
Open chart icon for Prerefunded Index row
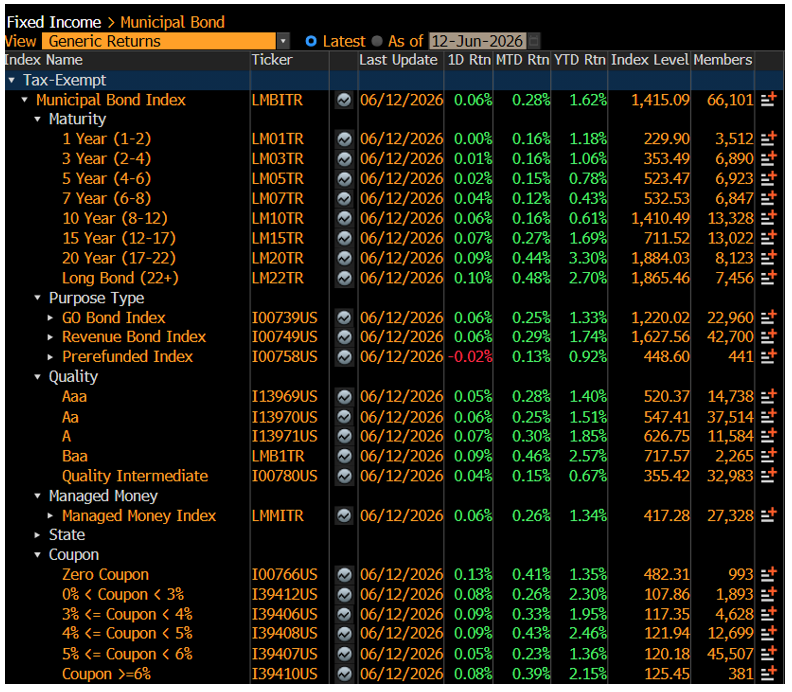click(344, 357)
